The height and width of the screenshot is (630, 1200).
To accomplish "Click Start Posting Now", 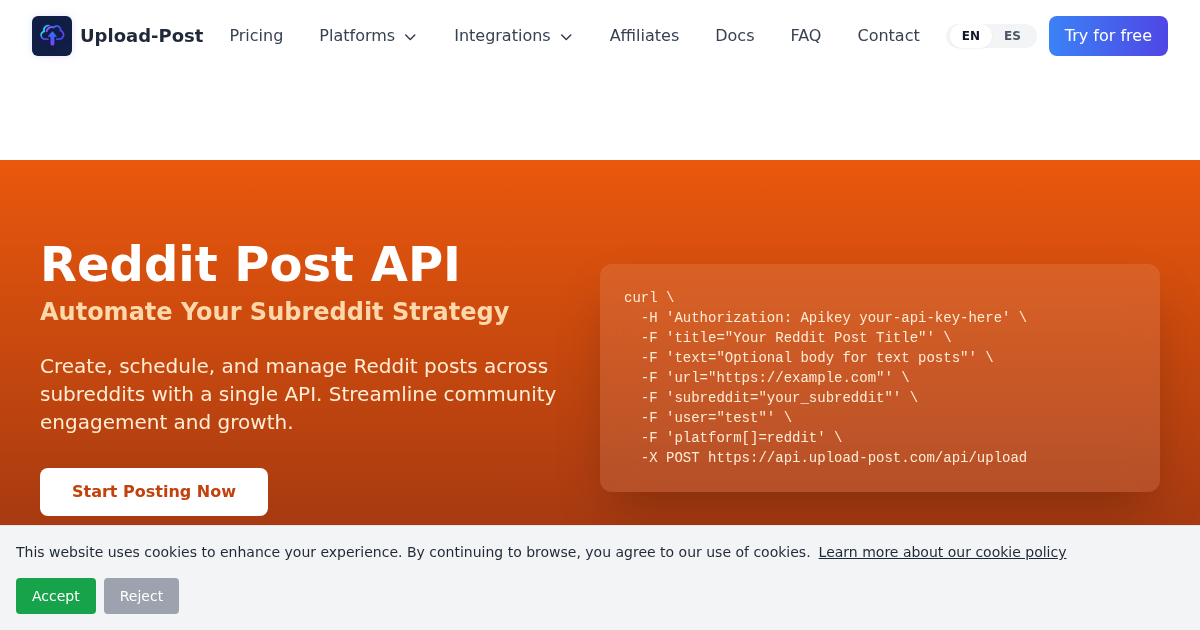I will [154, 491].
